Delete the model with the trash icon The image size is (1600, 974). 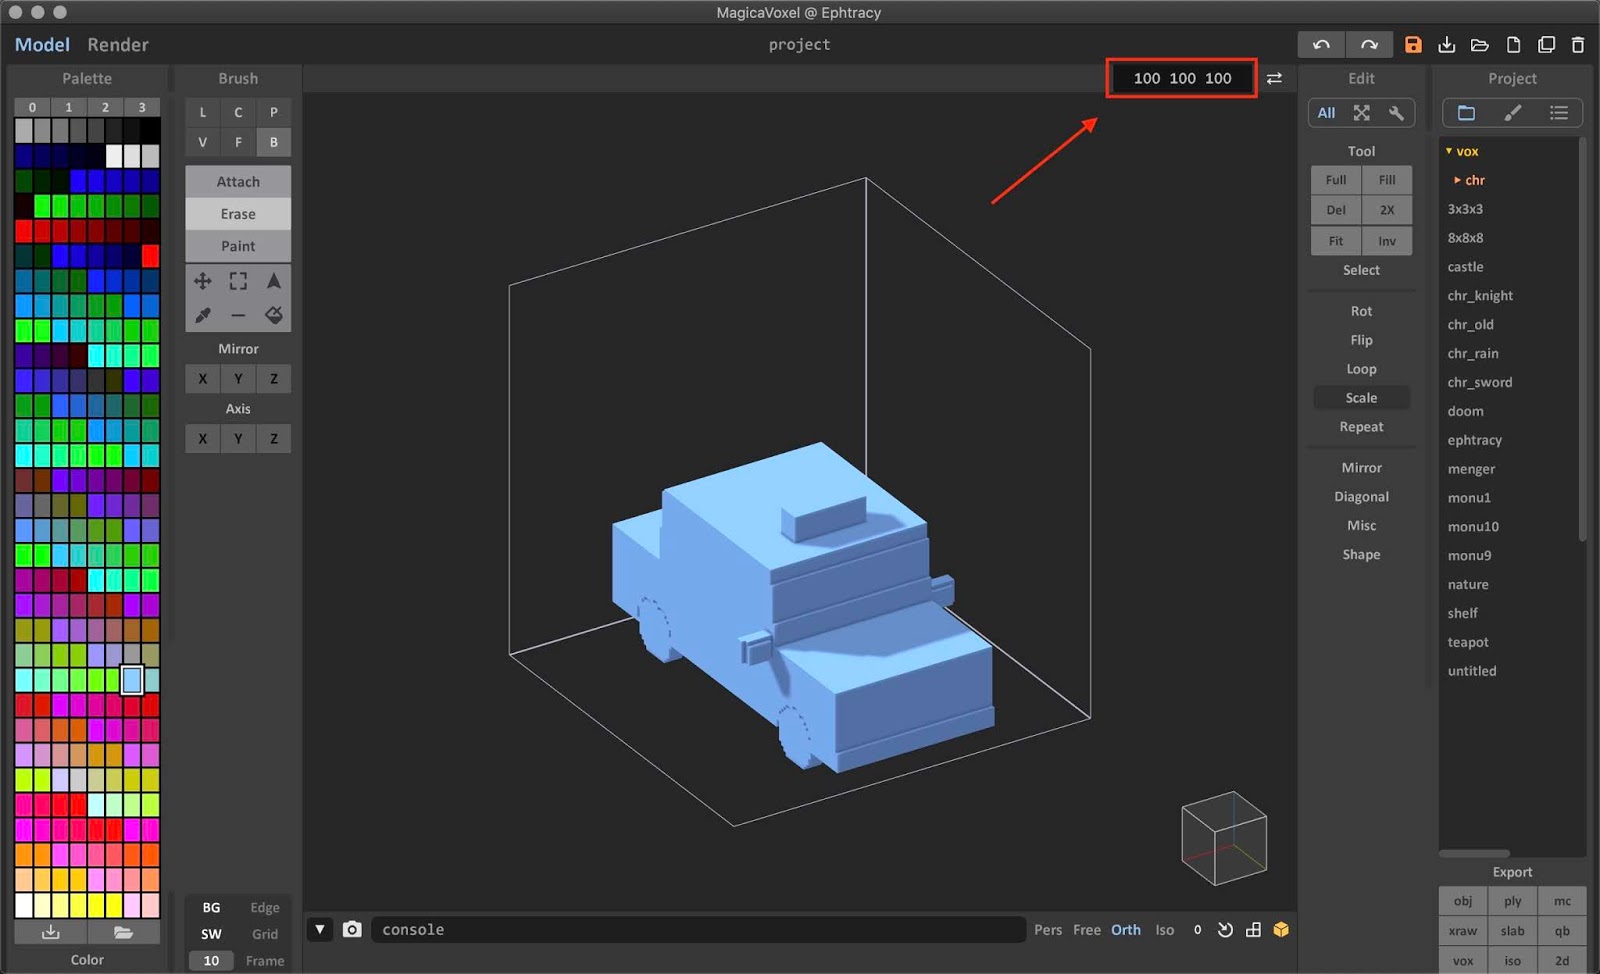(1578, 45)
